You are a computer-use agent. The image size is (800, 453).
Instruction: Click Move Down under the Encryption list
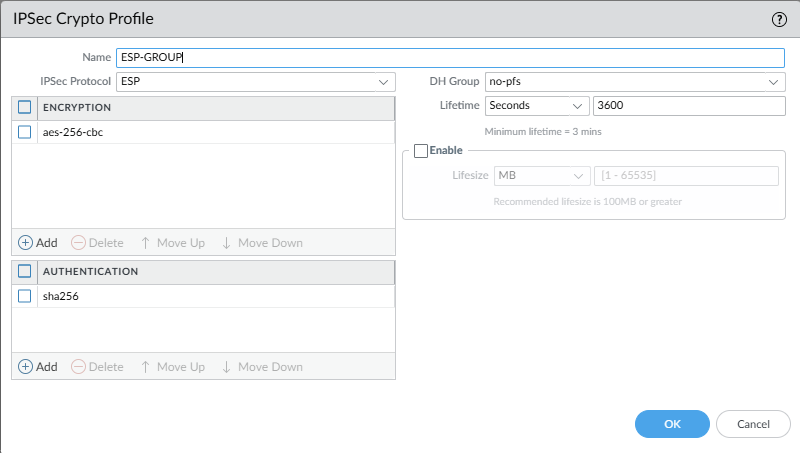click(261, 243)
